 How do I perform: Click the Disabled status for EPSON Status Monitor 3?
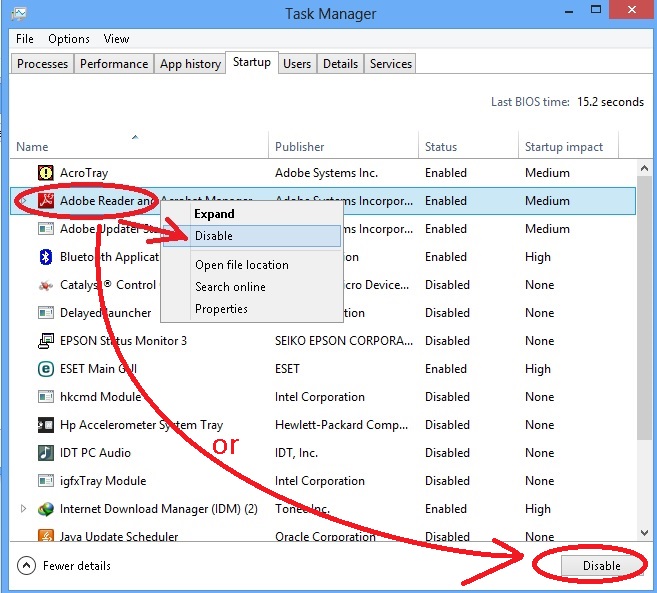point(447,341)
